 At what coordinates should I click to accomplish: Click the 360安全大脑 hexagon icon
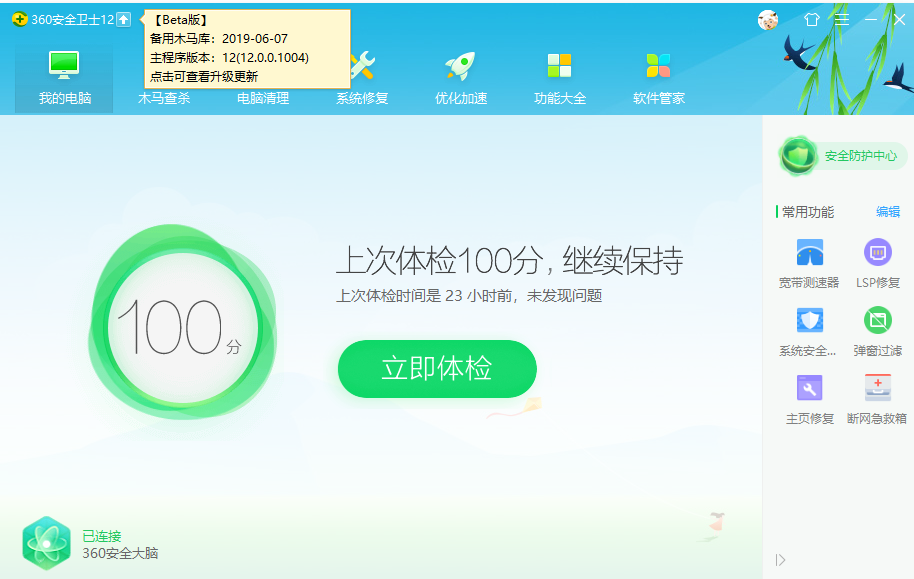point(46,543)
